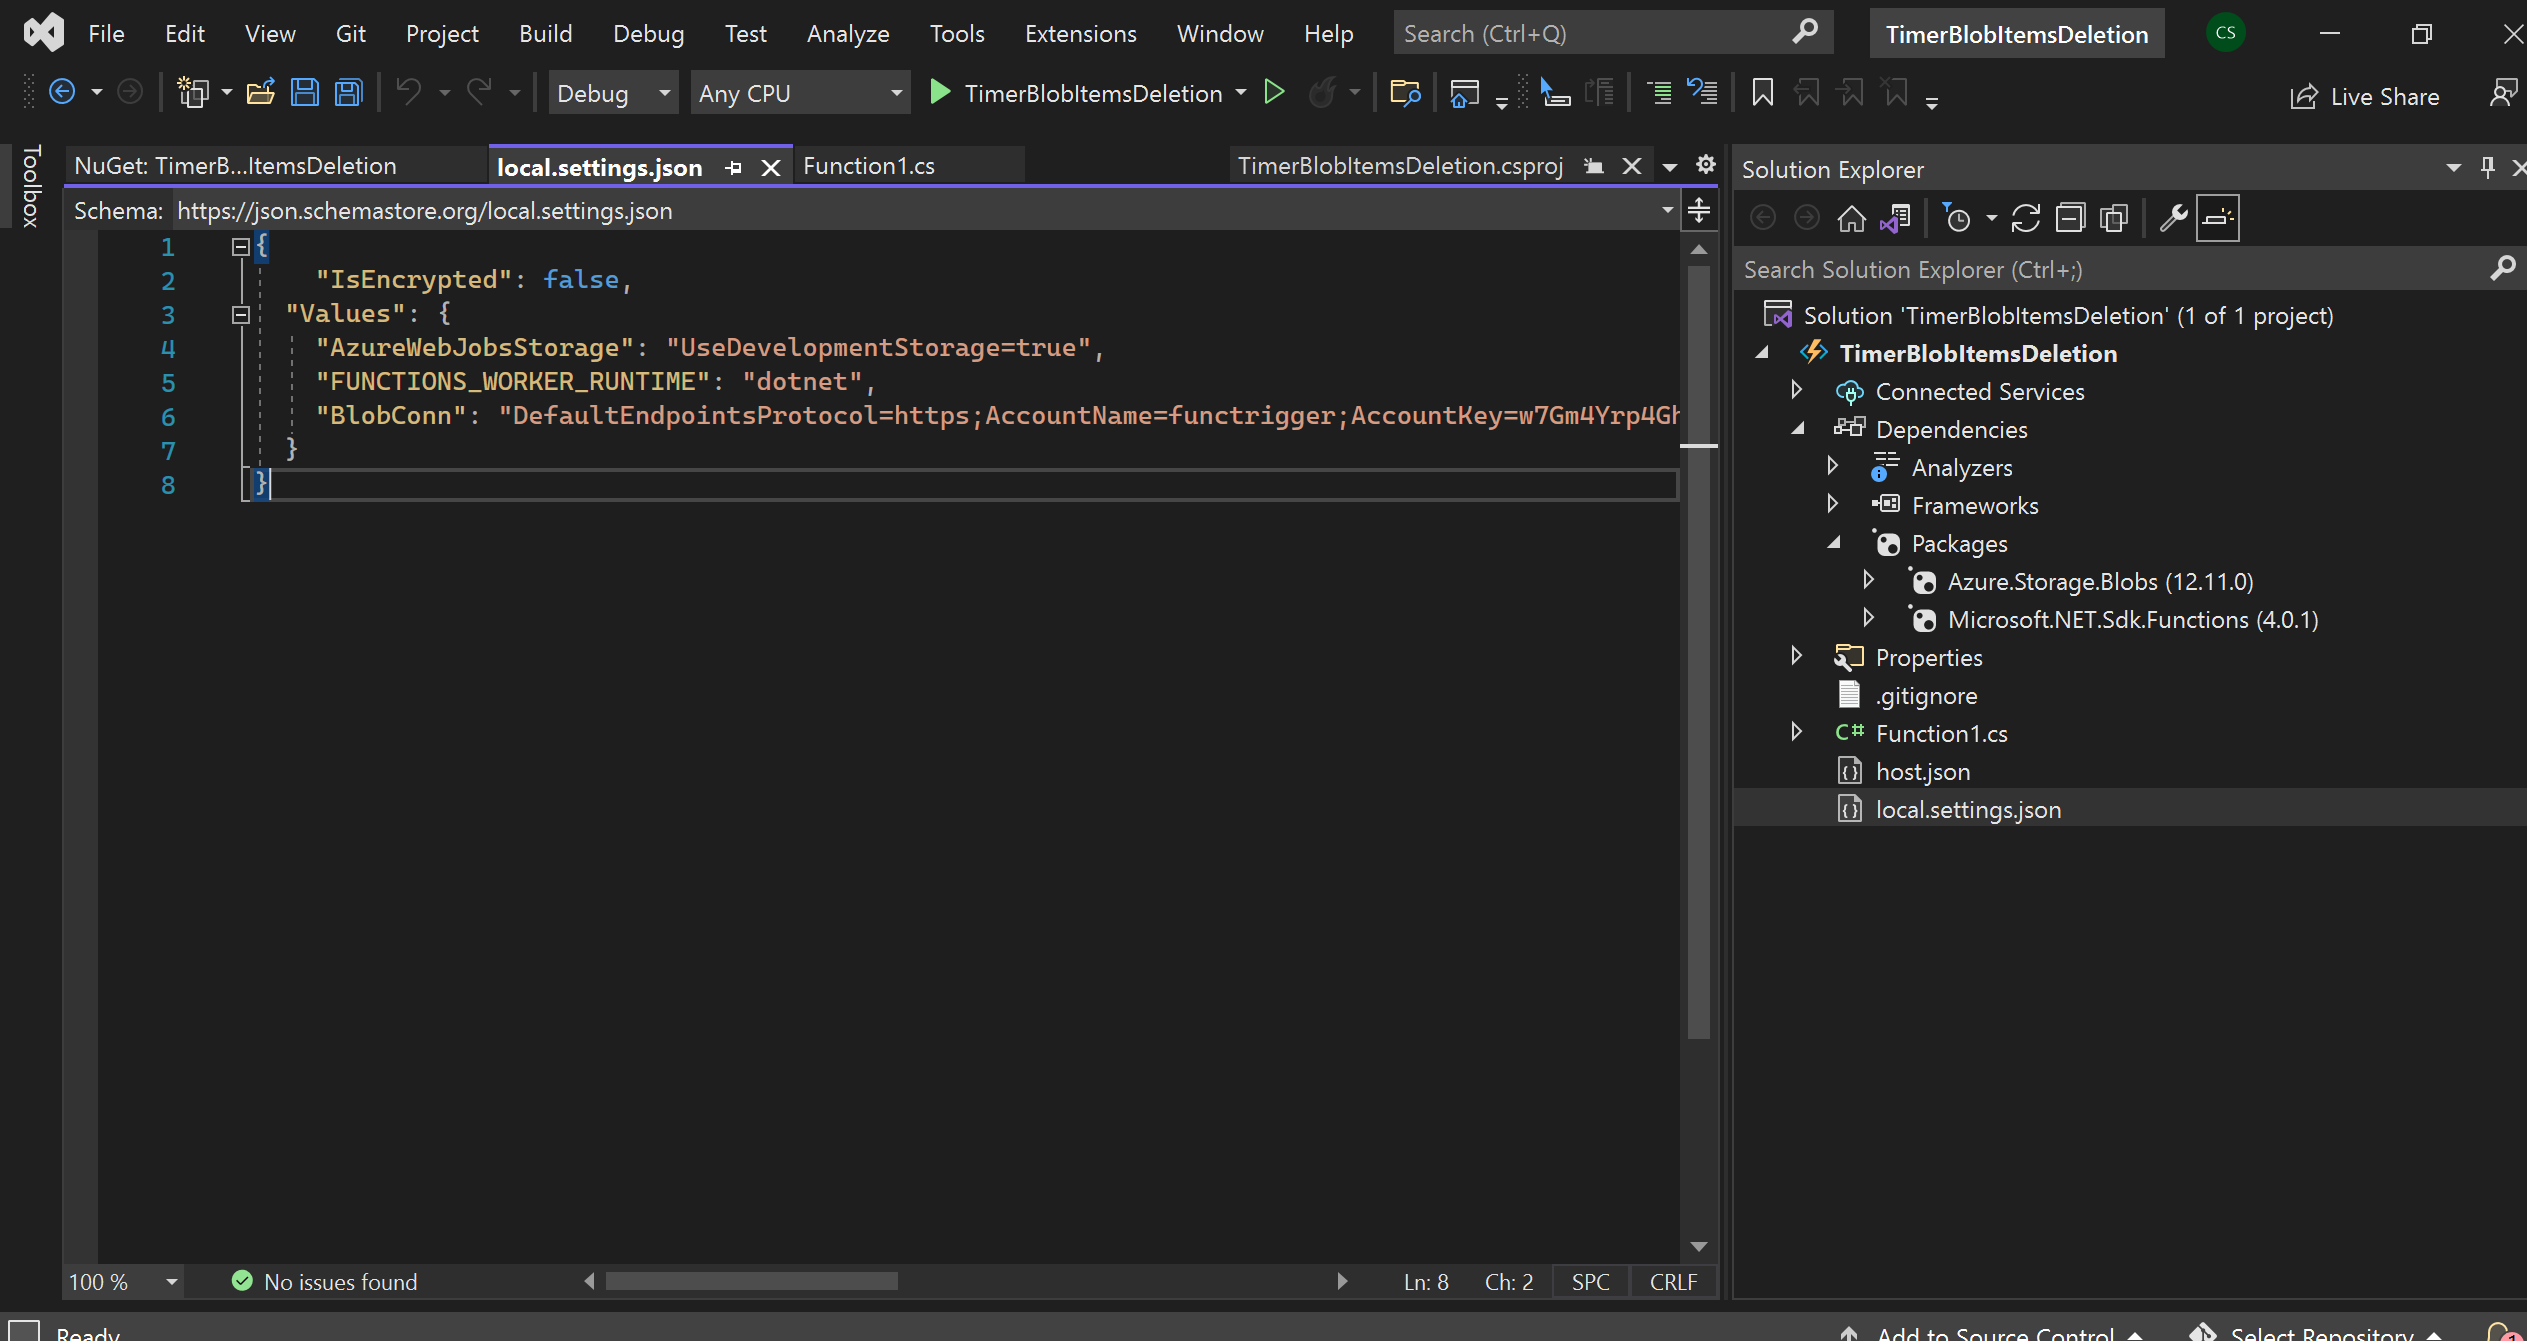Select host.json in Solution Explorer
The height and width of the screenshot is (1341, 2527).
click(x=1922, y=771)
